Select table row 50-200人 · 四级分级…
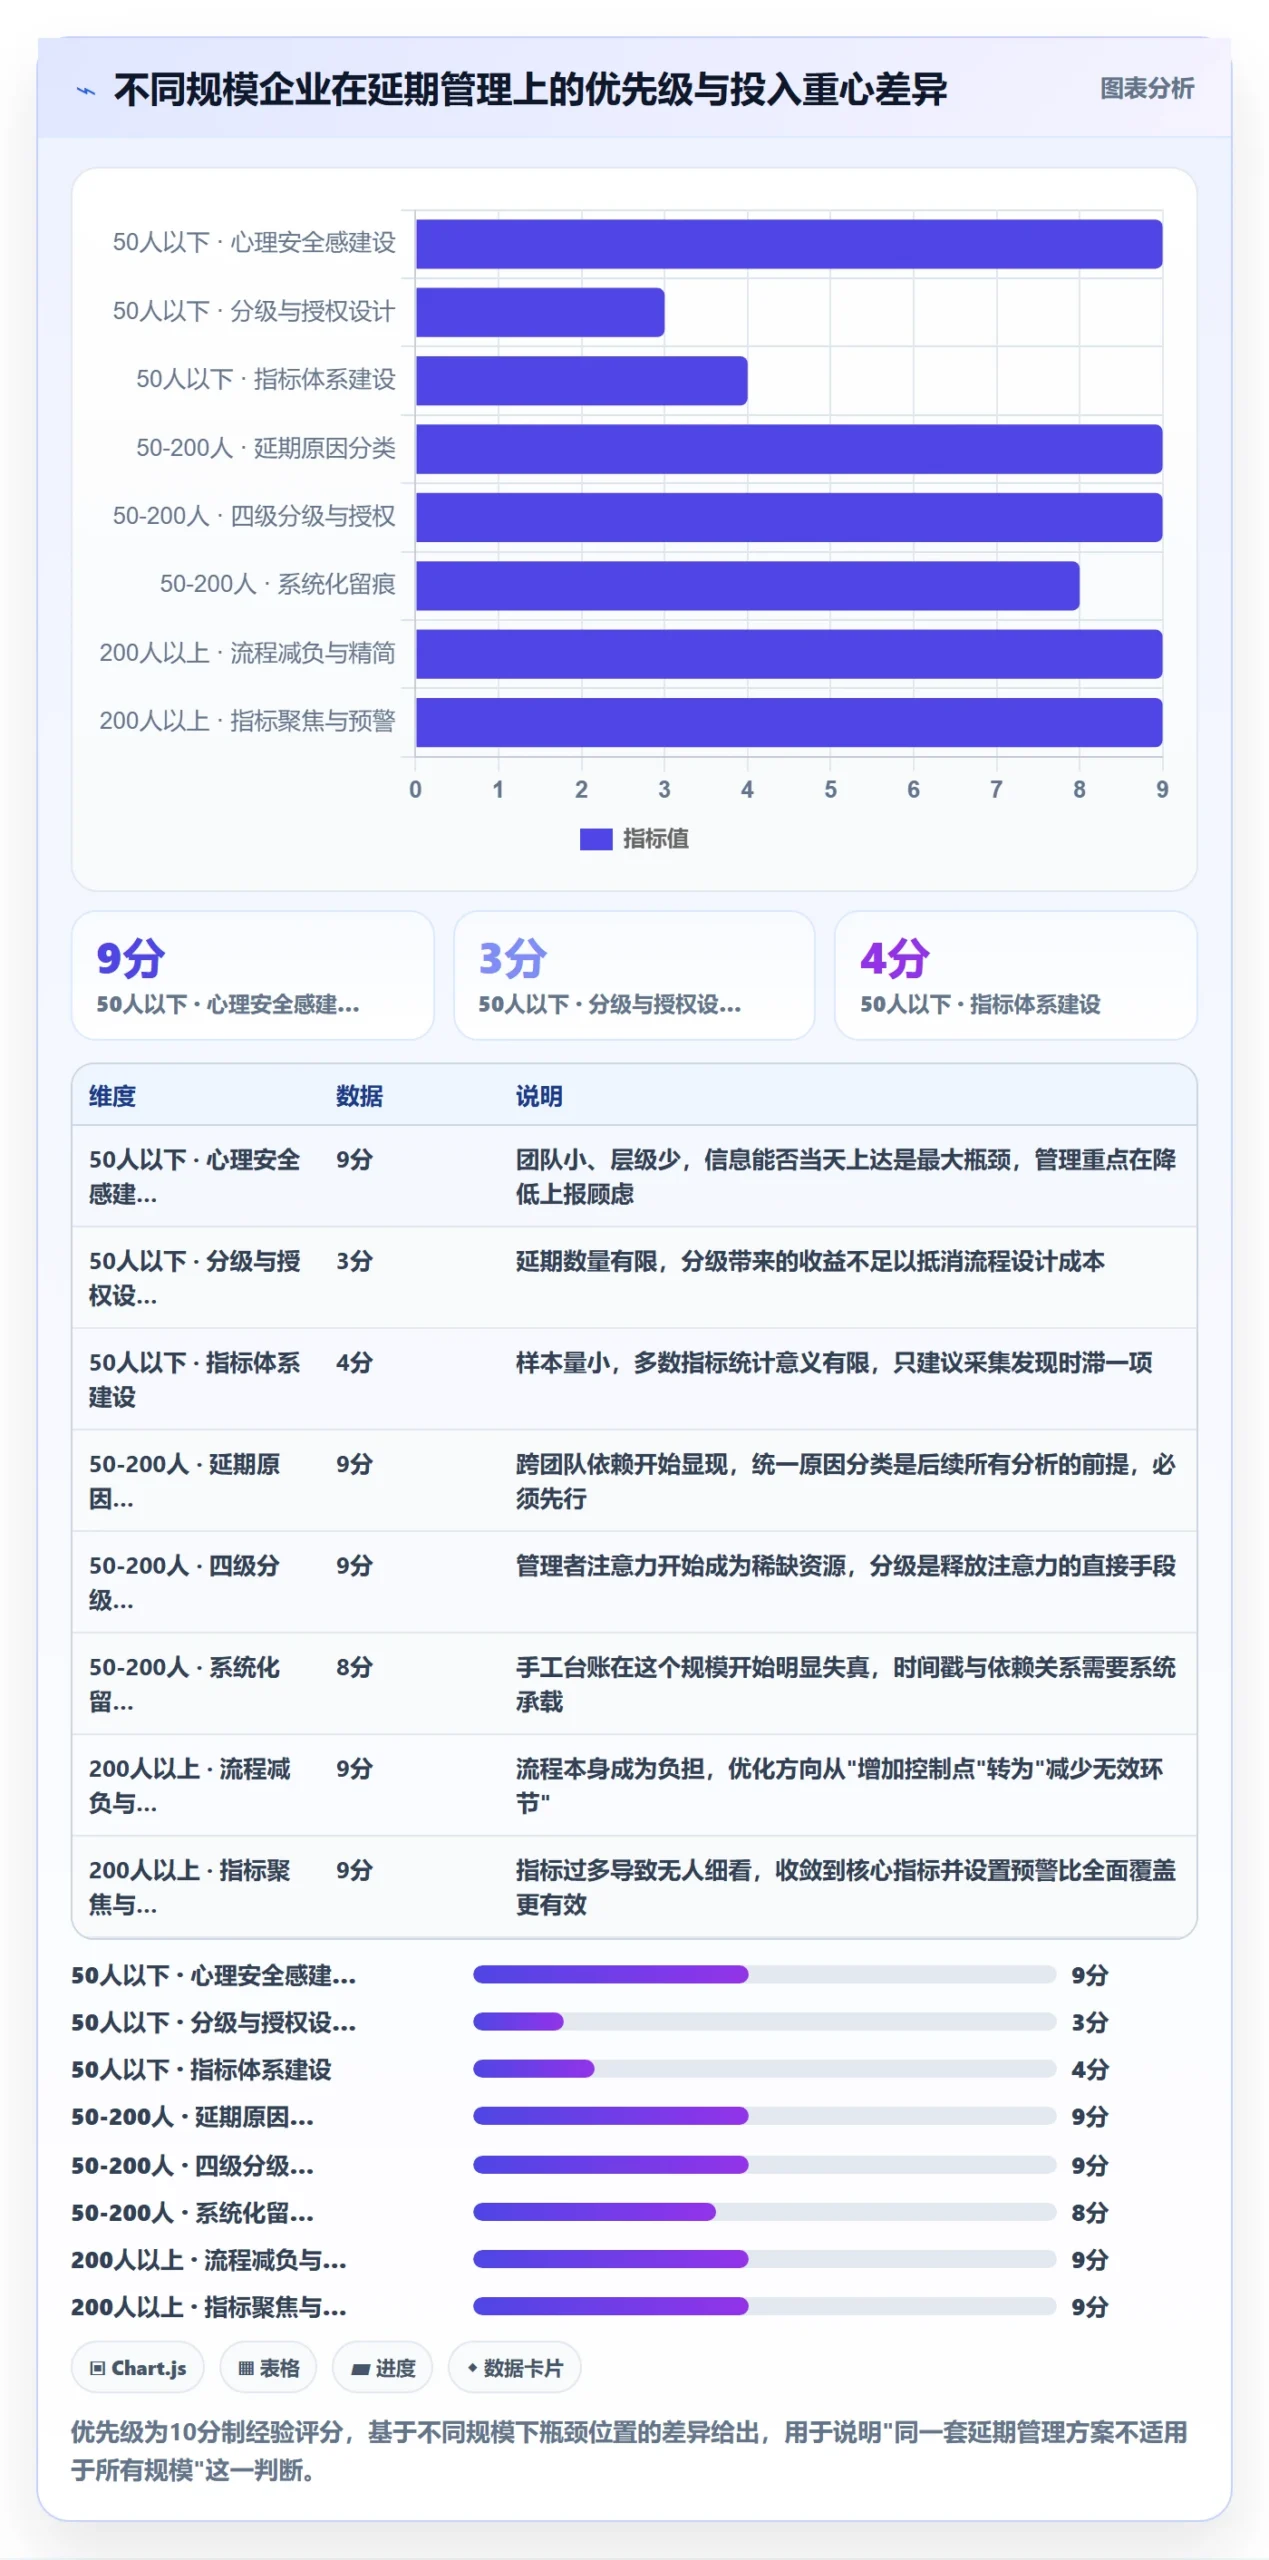 click(x=634, y=1582)
